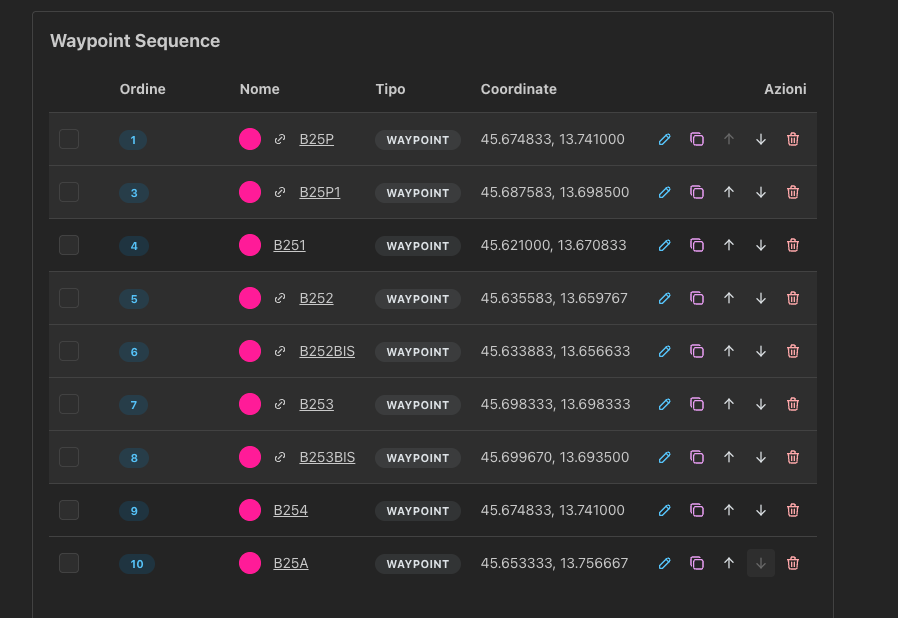Delete the B25A waypoint
This screenshot has height=618, width=898.
click(793, 564)
